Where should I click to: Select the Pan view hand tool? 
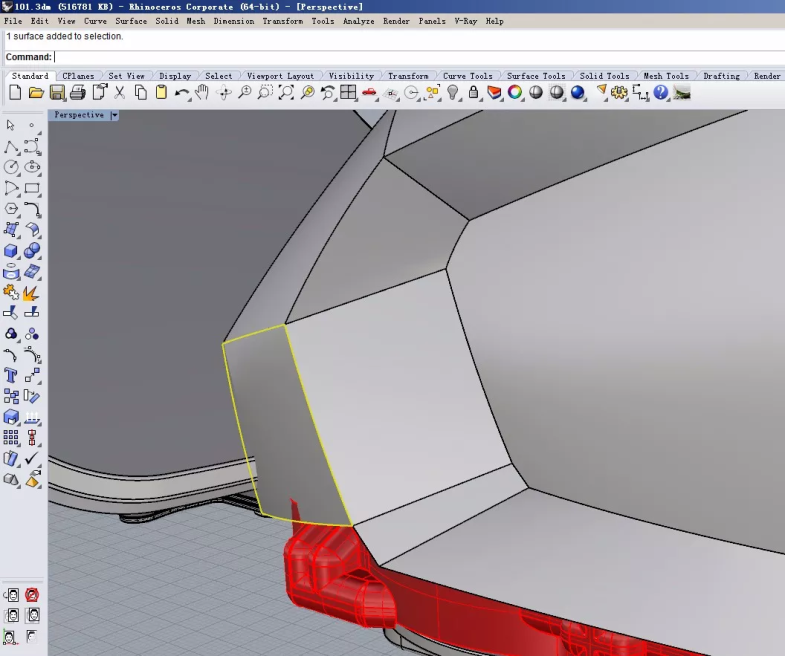click(202, 93)
